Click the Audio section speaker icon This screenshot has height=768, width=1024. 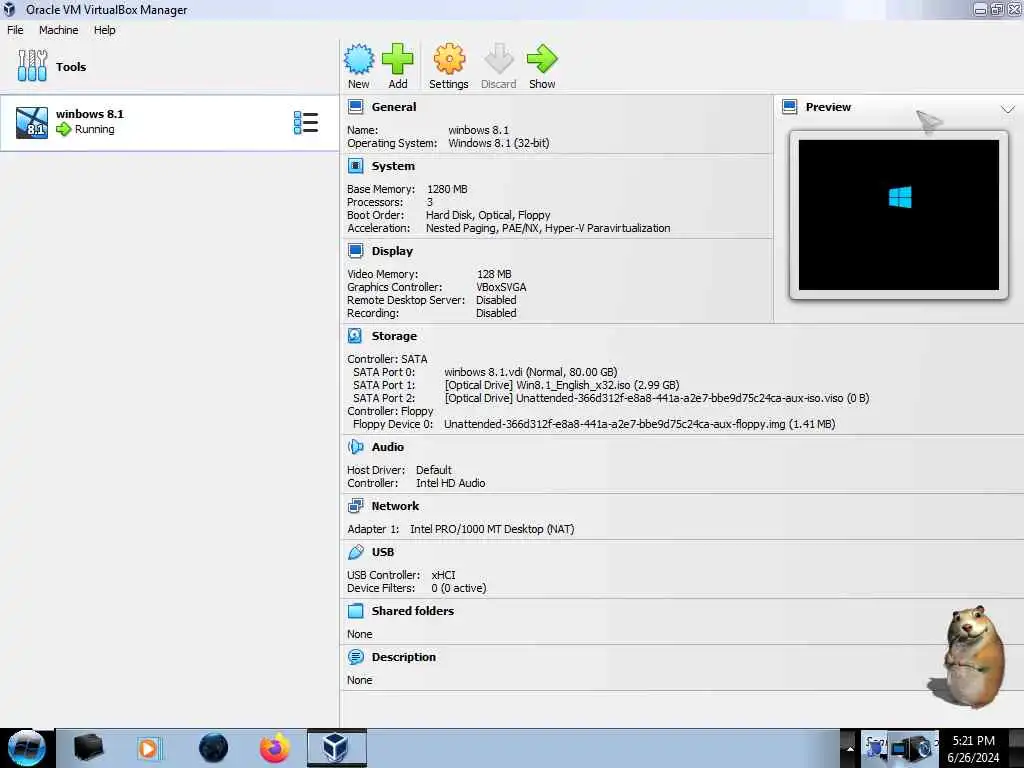[x=355, y=447]
